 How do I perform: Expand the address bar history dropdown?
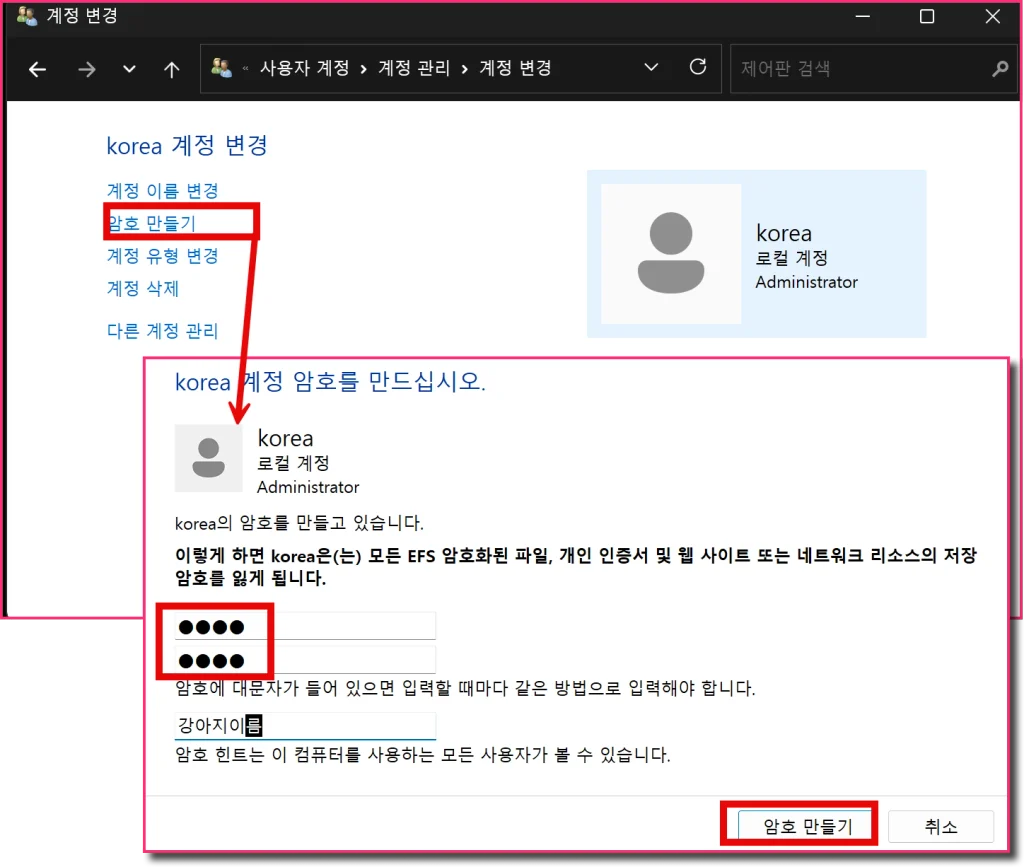(651, 67)
